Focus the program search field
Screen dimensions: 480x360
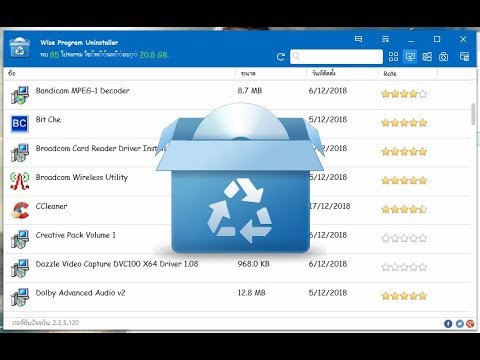tap(336, 57)
